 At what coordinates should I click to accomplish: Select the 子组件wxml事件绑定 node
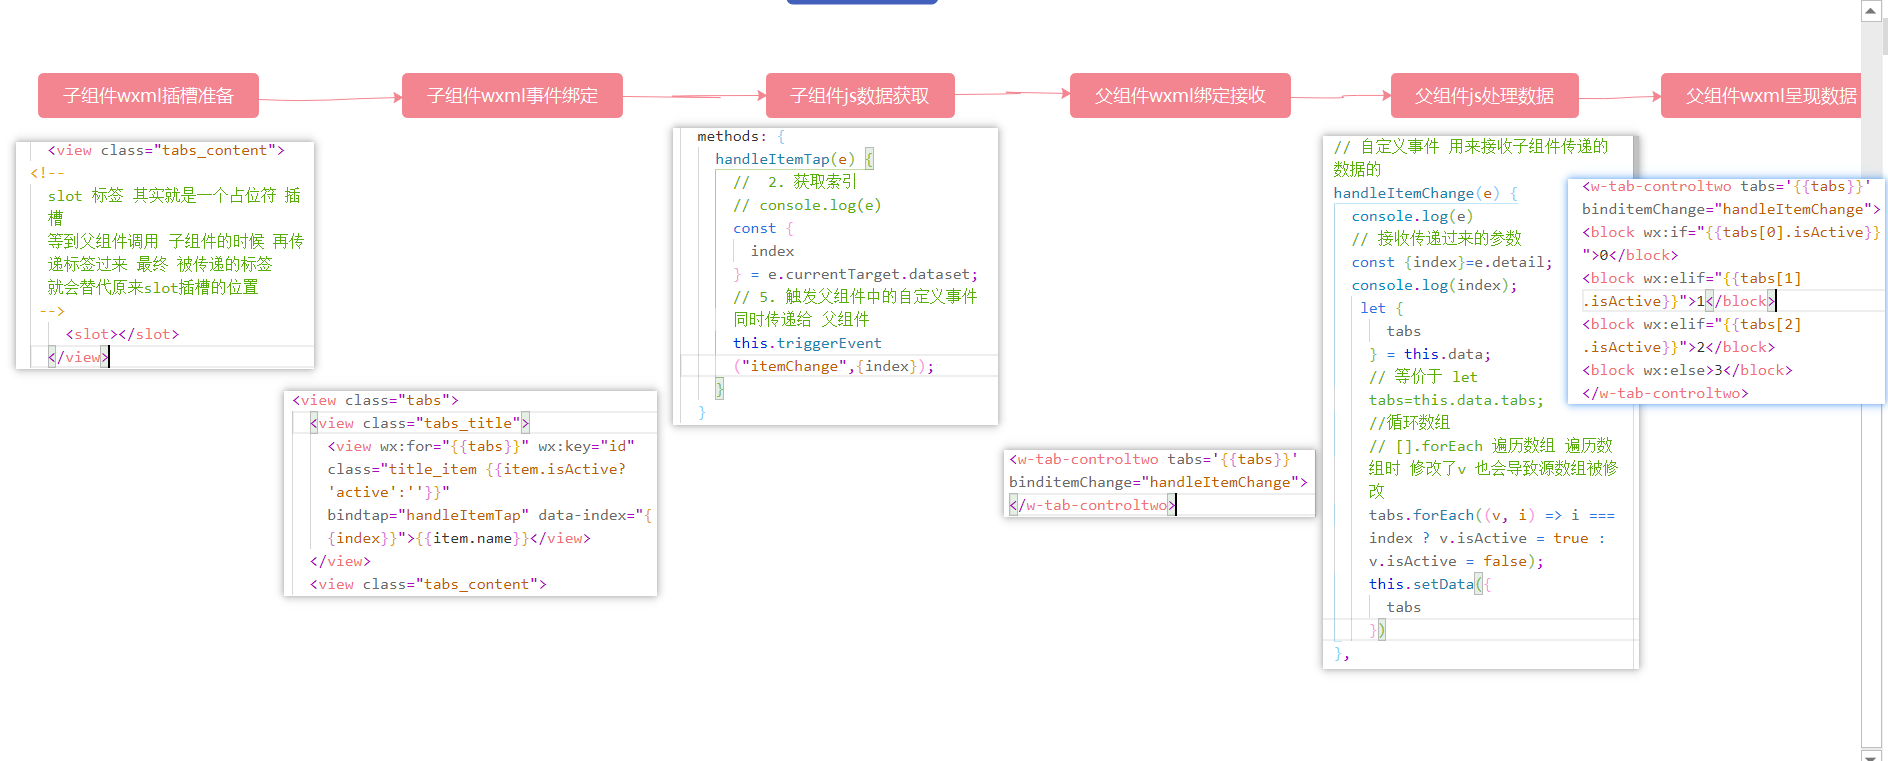pyautogui.click(x=512, y=96)
